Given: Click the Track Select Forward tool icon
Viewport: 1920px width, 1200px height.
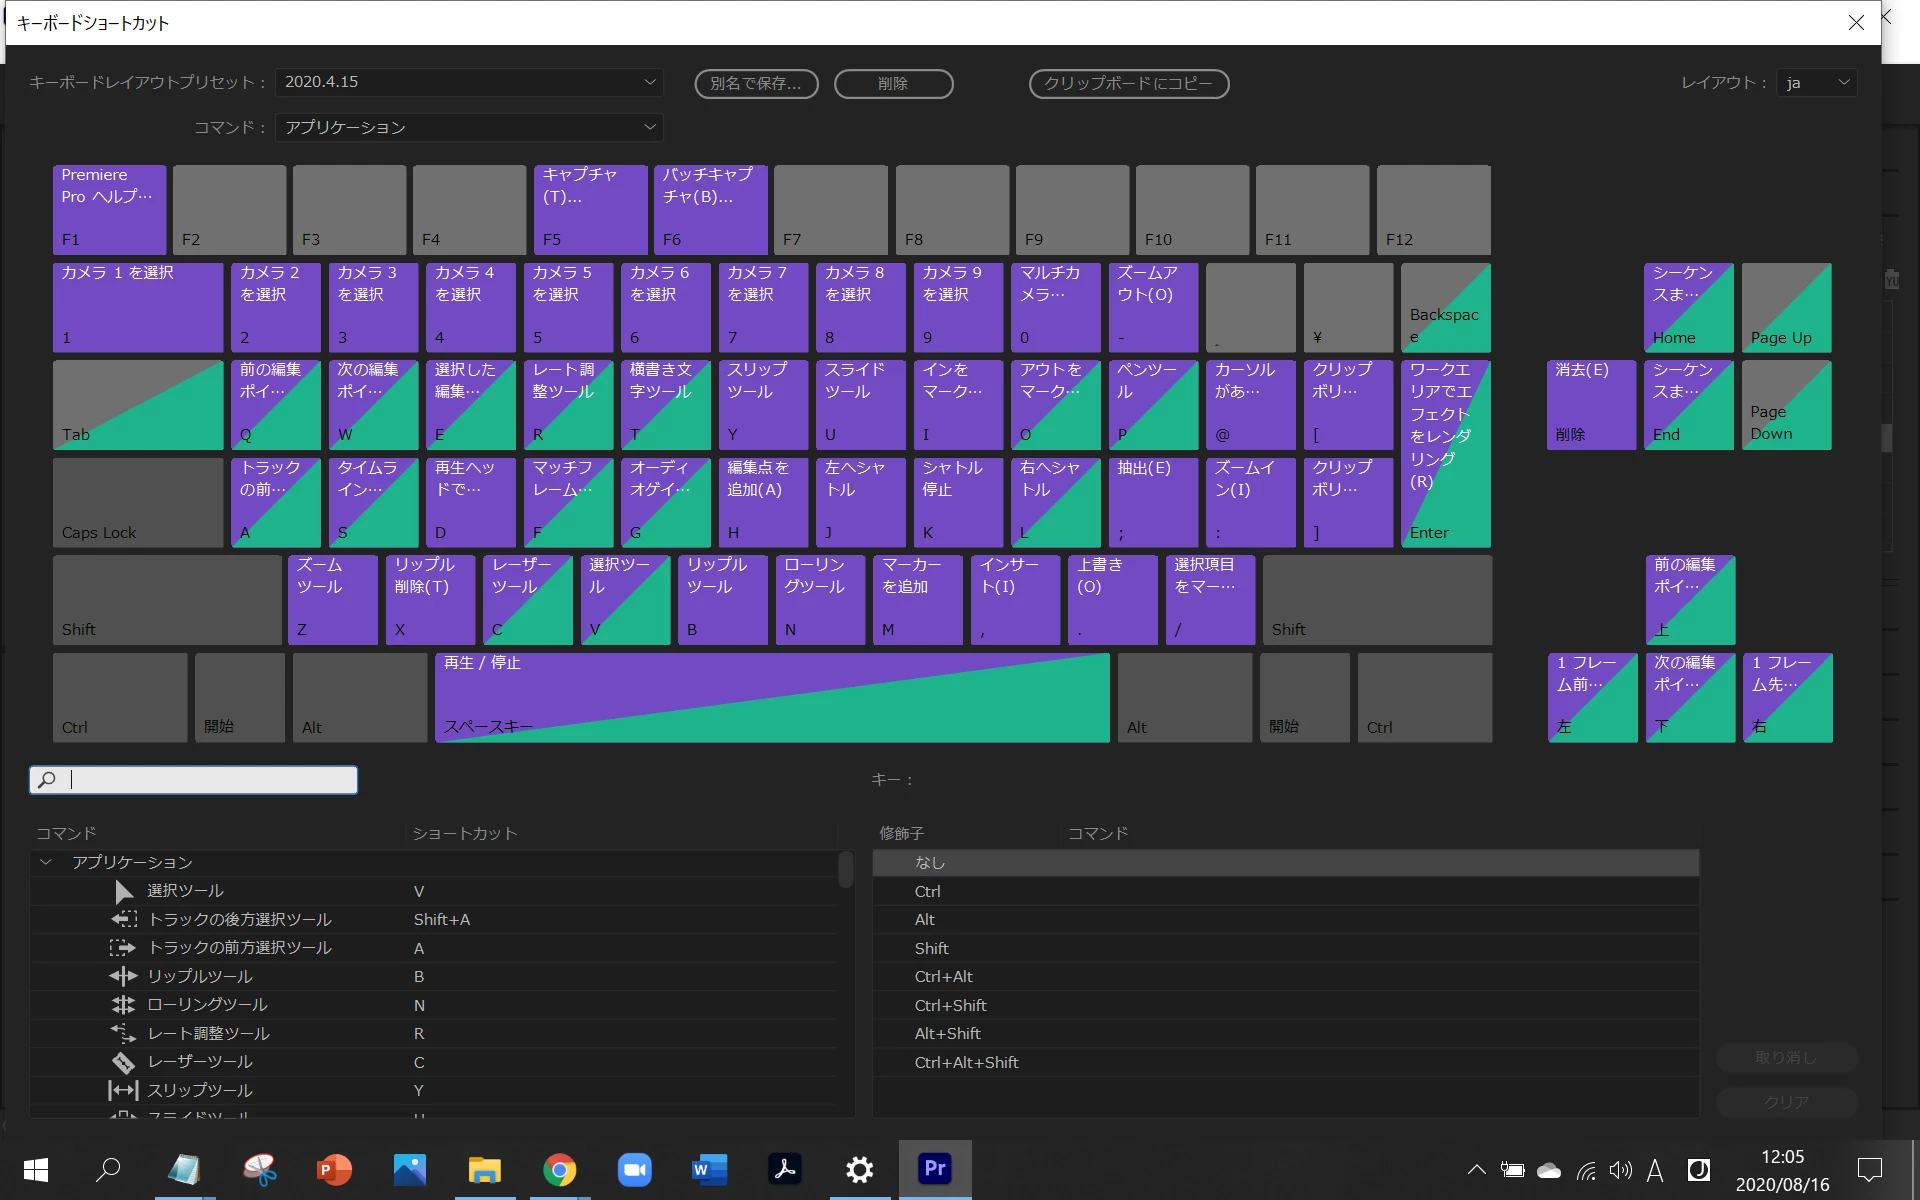Looking at the screenshot, I should pos(123,947).
